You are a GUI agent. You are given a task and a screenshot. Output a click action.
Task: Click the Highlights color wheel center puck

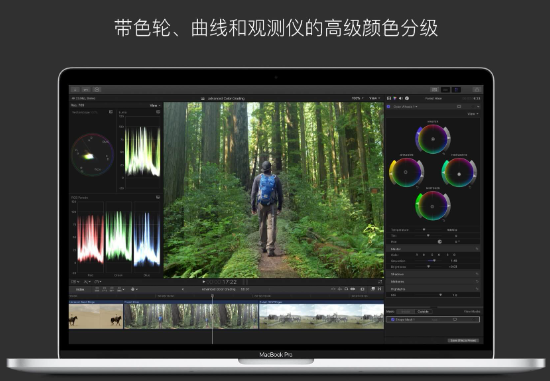pos(459,174)
